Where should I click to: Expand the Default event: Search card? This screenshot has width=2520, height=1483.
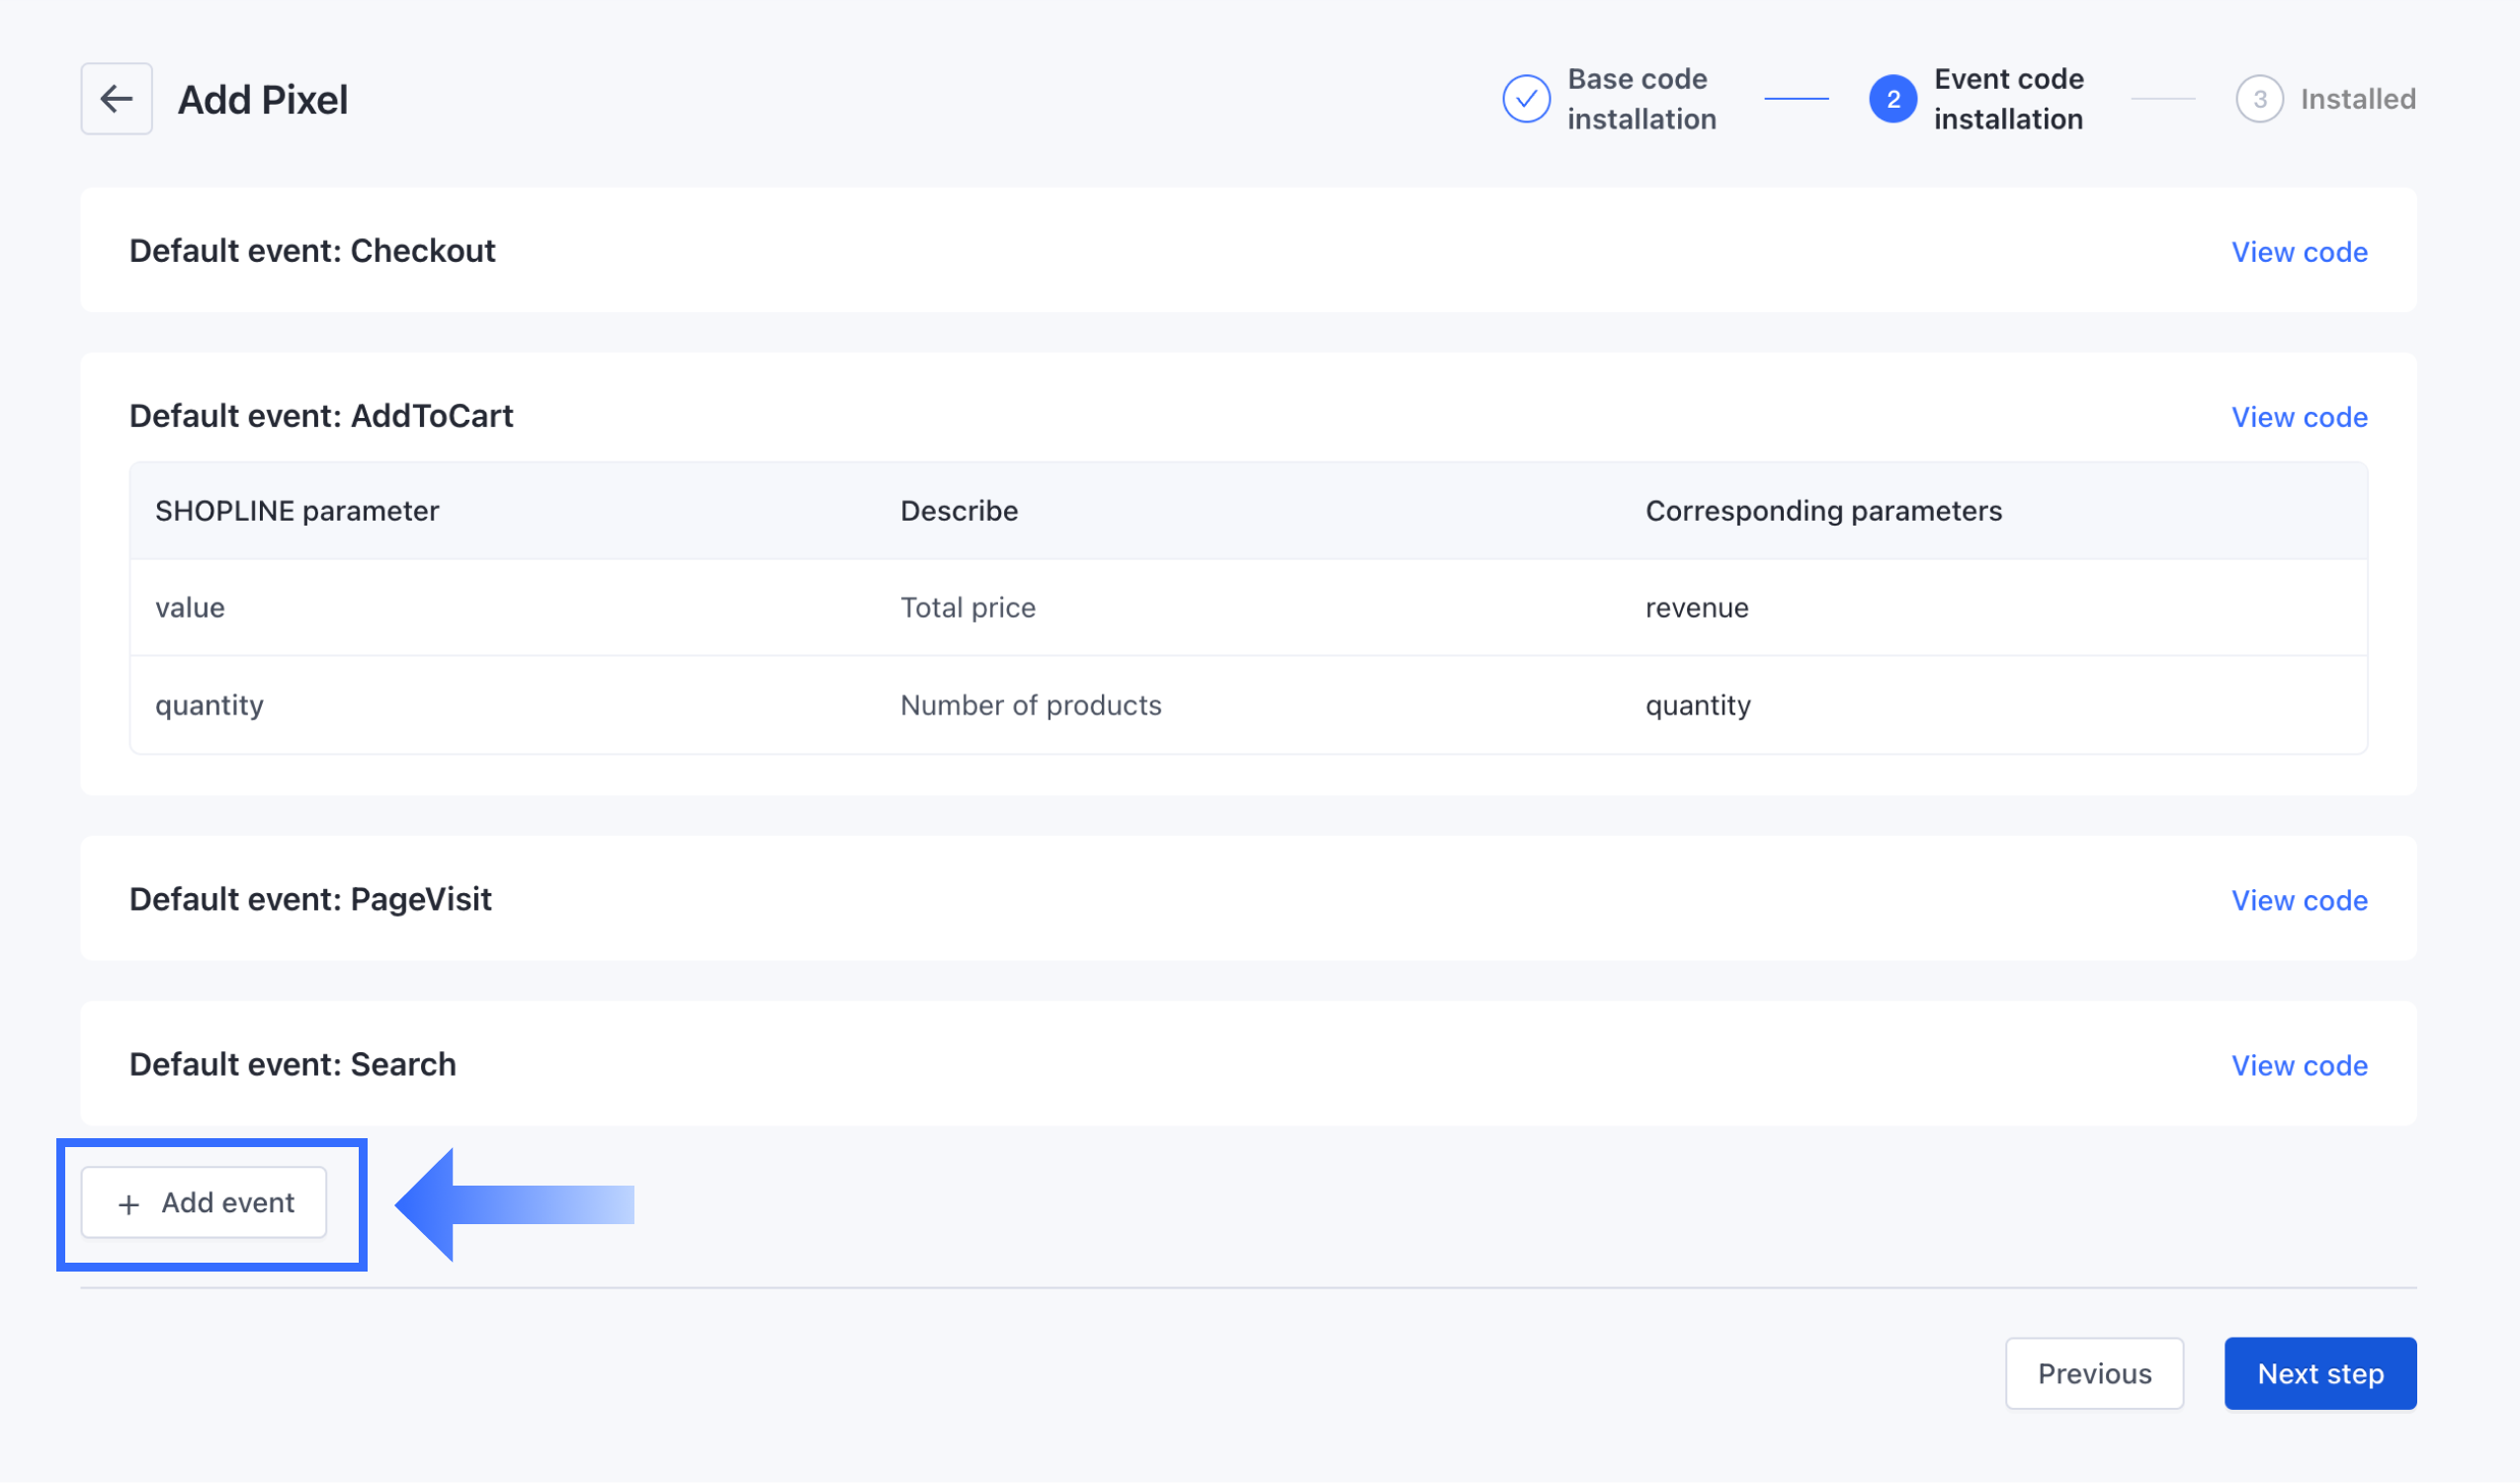coord(292,1064)
